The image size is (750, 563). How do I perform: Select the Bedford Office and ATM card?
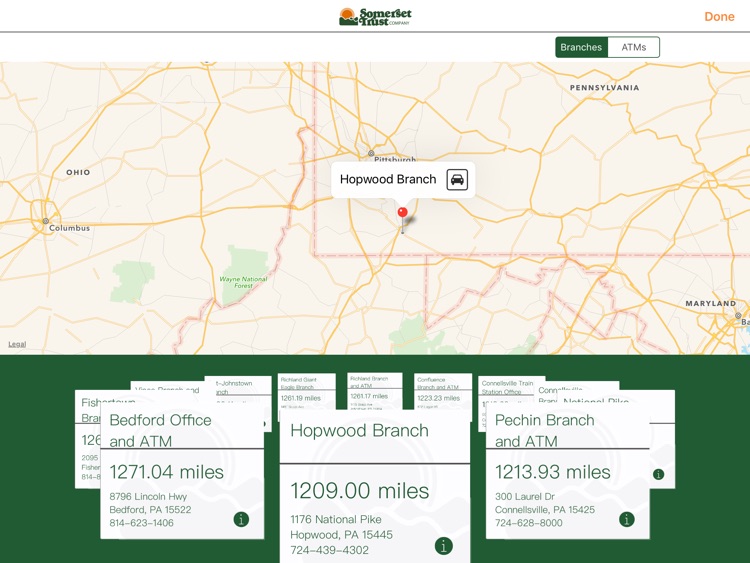tap(182, 471)
